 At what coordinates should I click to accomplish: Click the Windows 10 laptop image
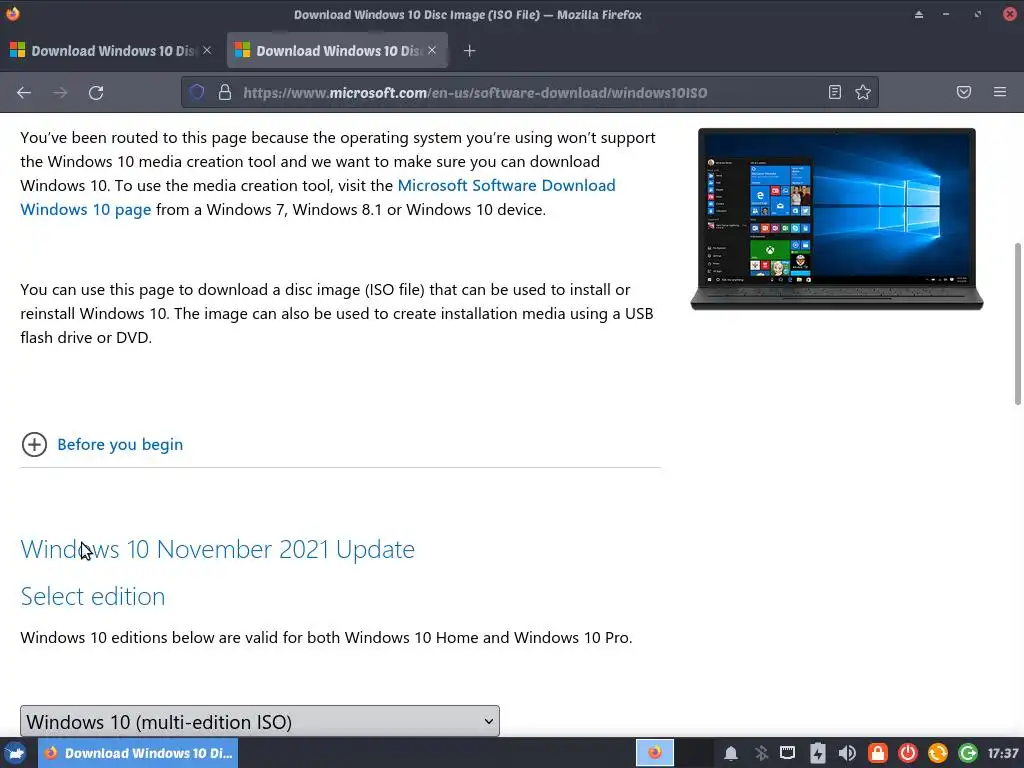coord(837,219)
